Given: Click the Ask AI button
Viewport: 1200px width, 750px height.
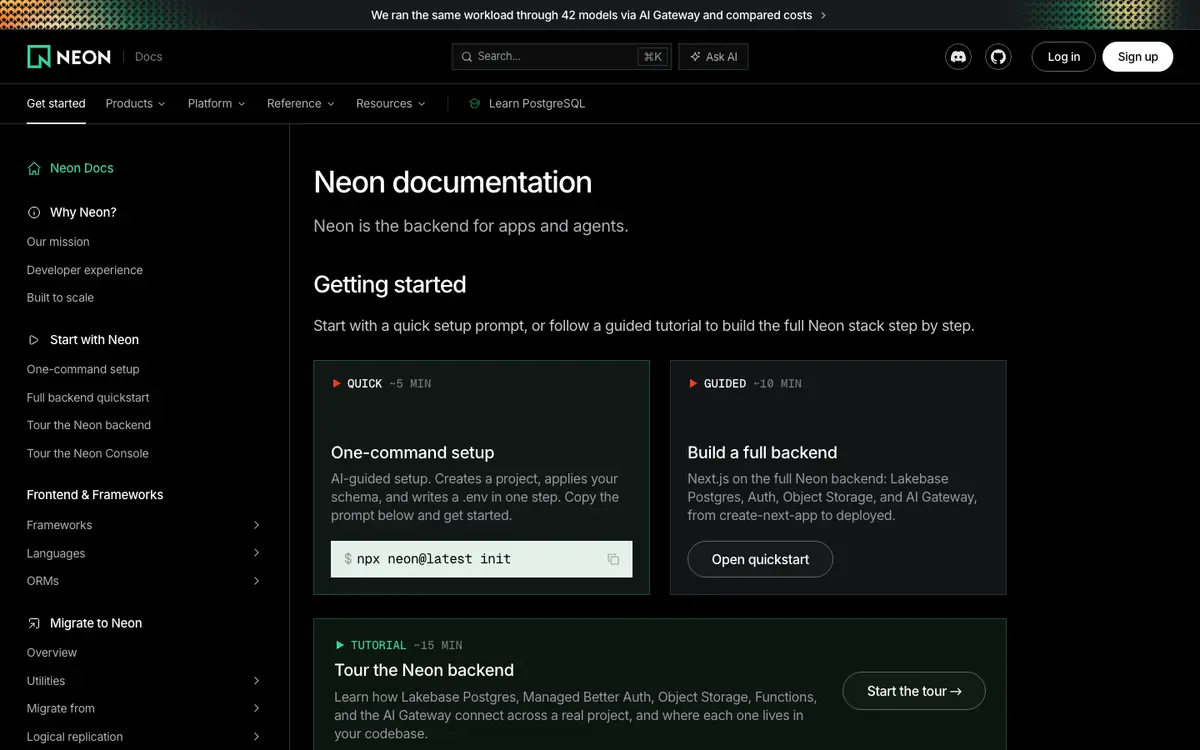Looking at the screenshot, I should pyautogui.click(x=713, y=57).
